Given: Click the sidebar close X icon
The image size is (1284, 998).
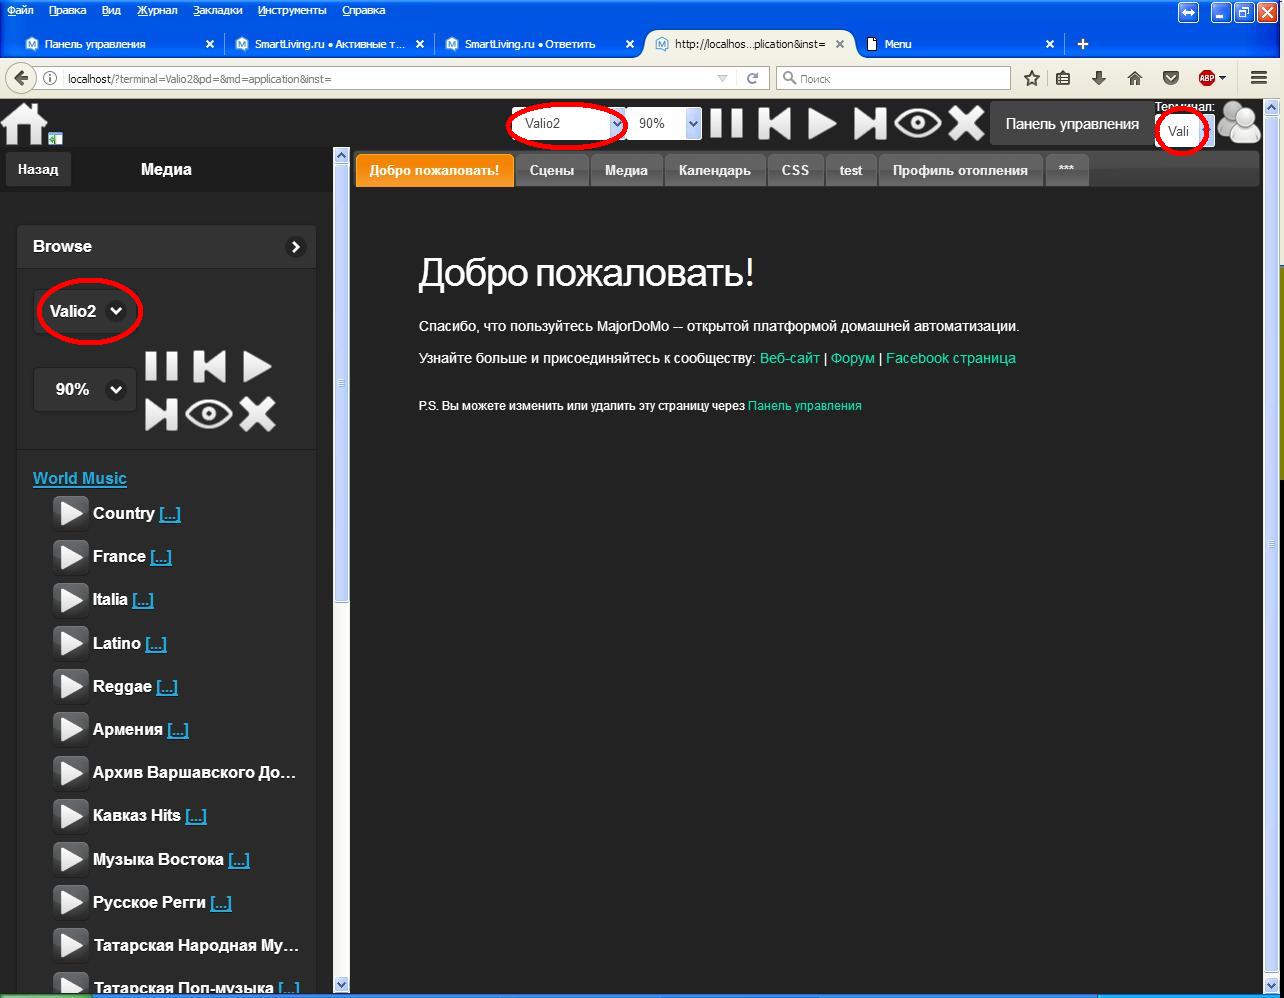Looking at the screenshot, I should 257,414.
